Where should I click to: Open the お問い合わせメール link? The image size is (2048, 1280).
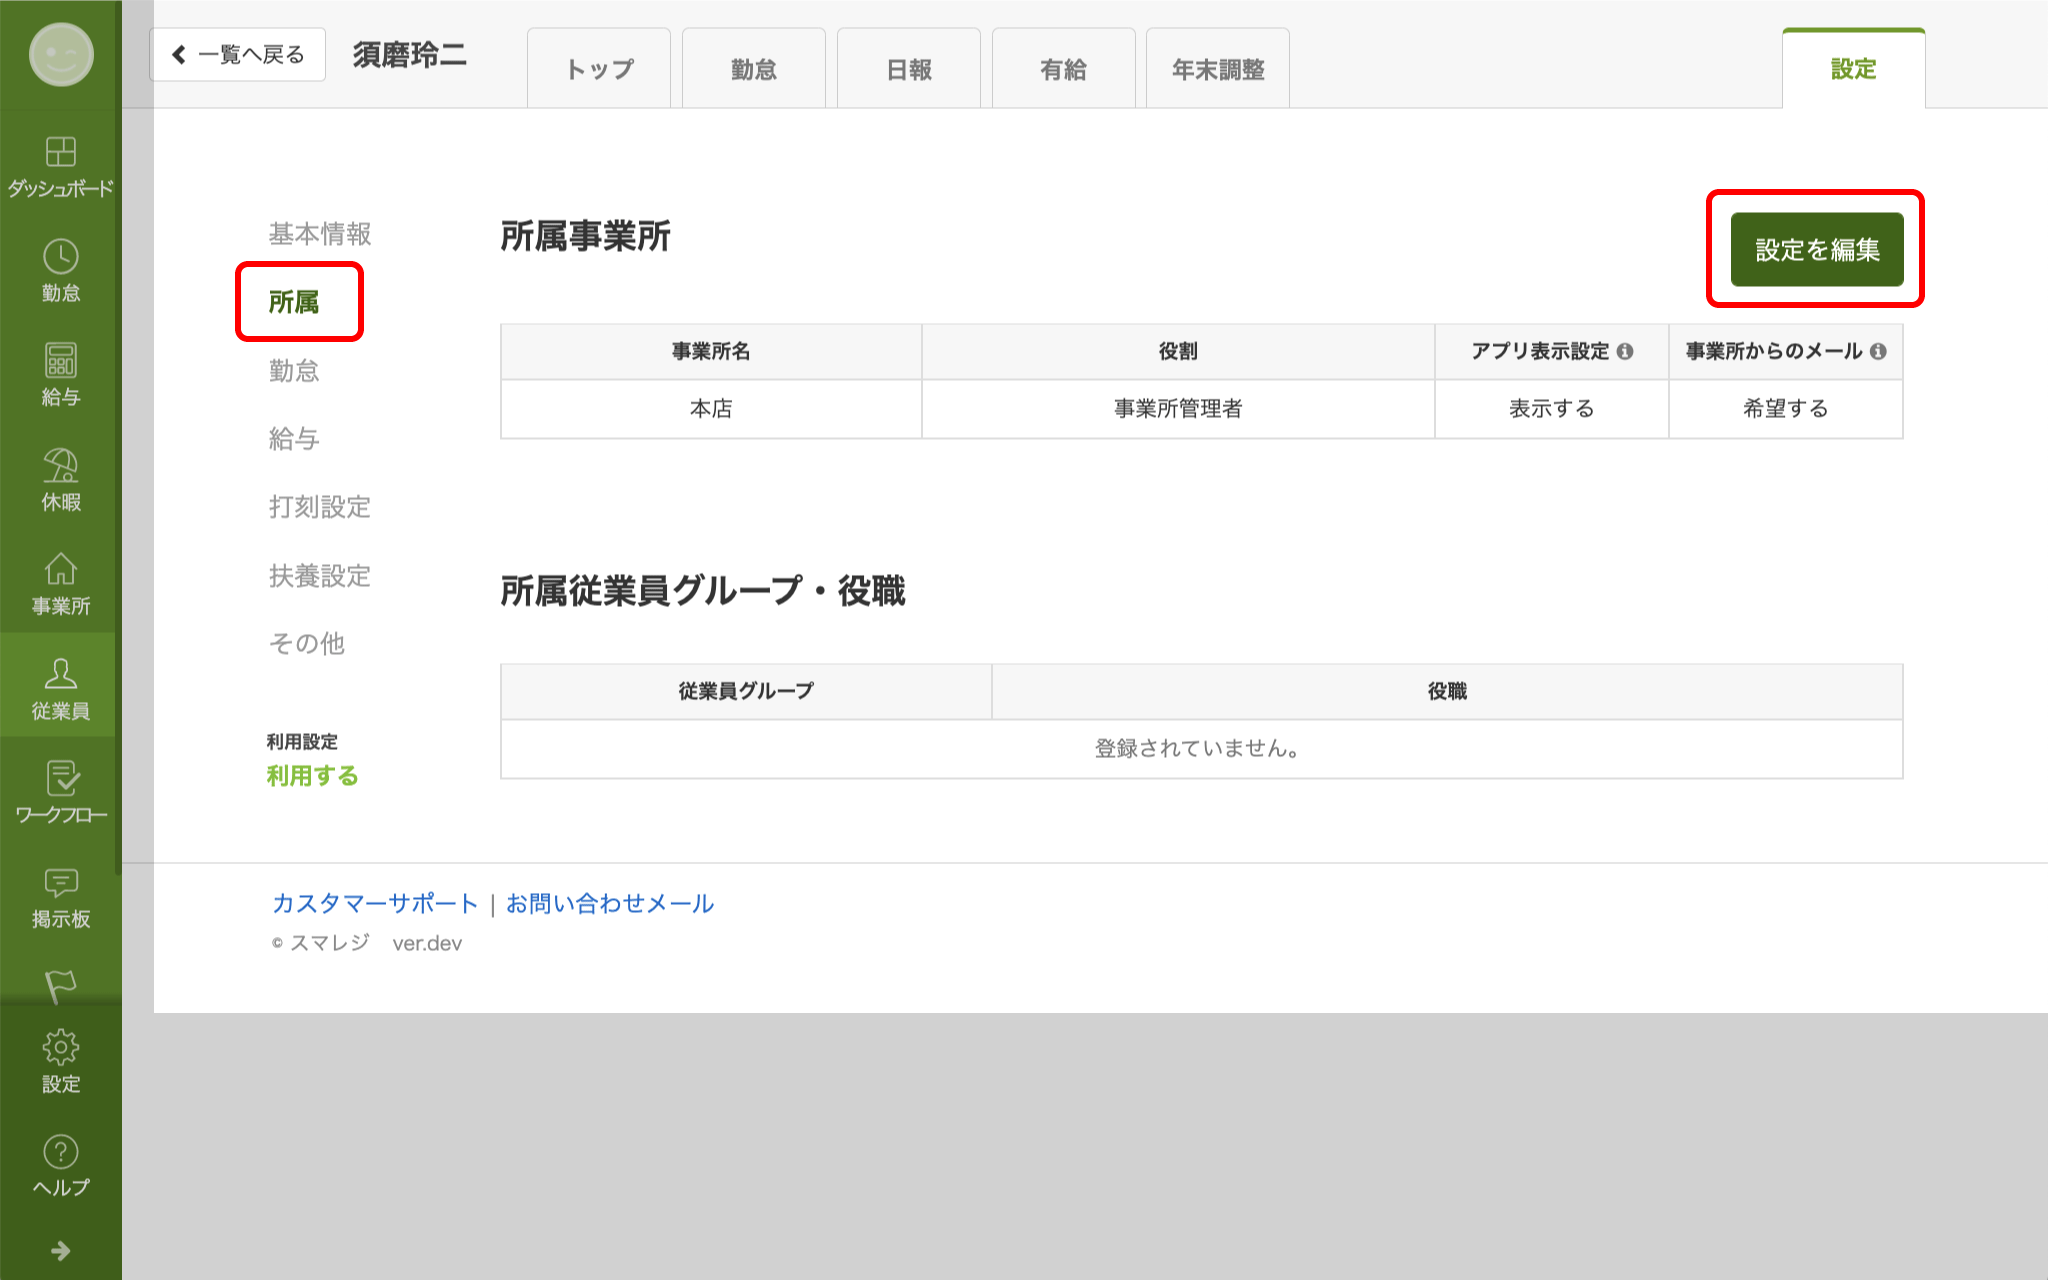tap(610, 904)
